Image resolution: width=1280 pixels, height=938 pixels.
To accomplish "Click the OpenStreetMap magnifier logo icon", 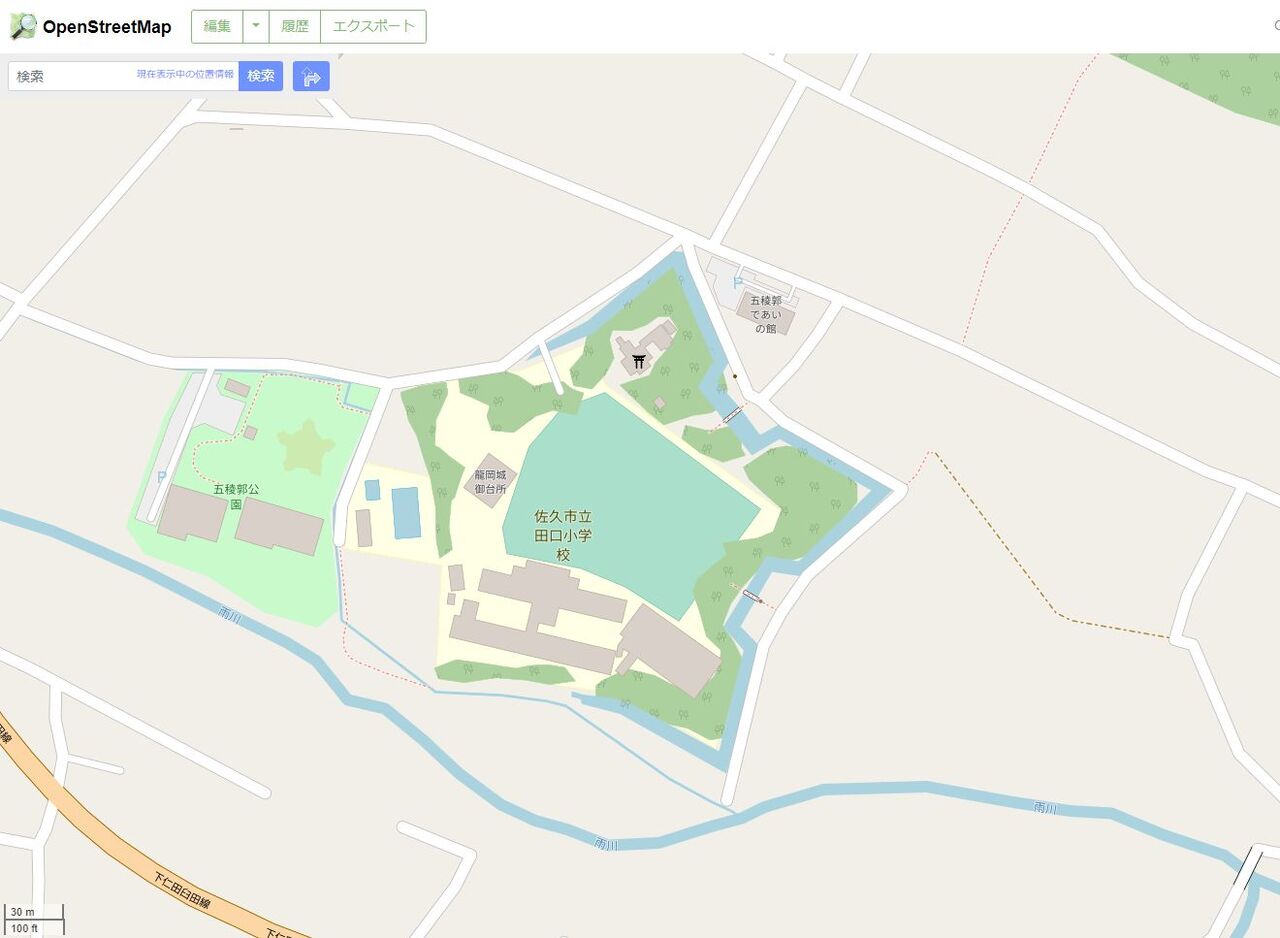I will click(23, 27).
